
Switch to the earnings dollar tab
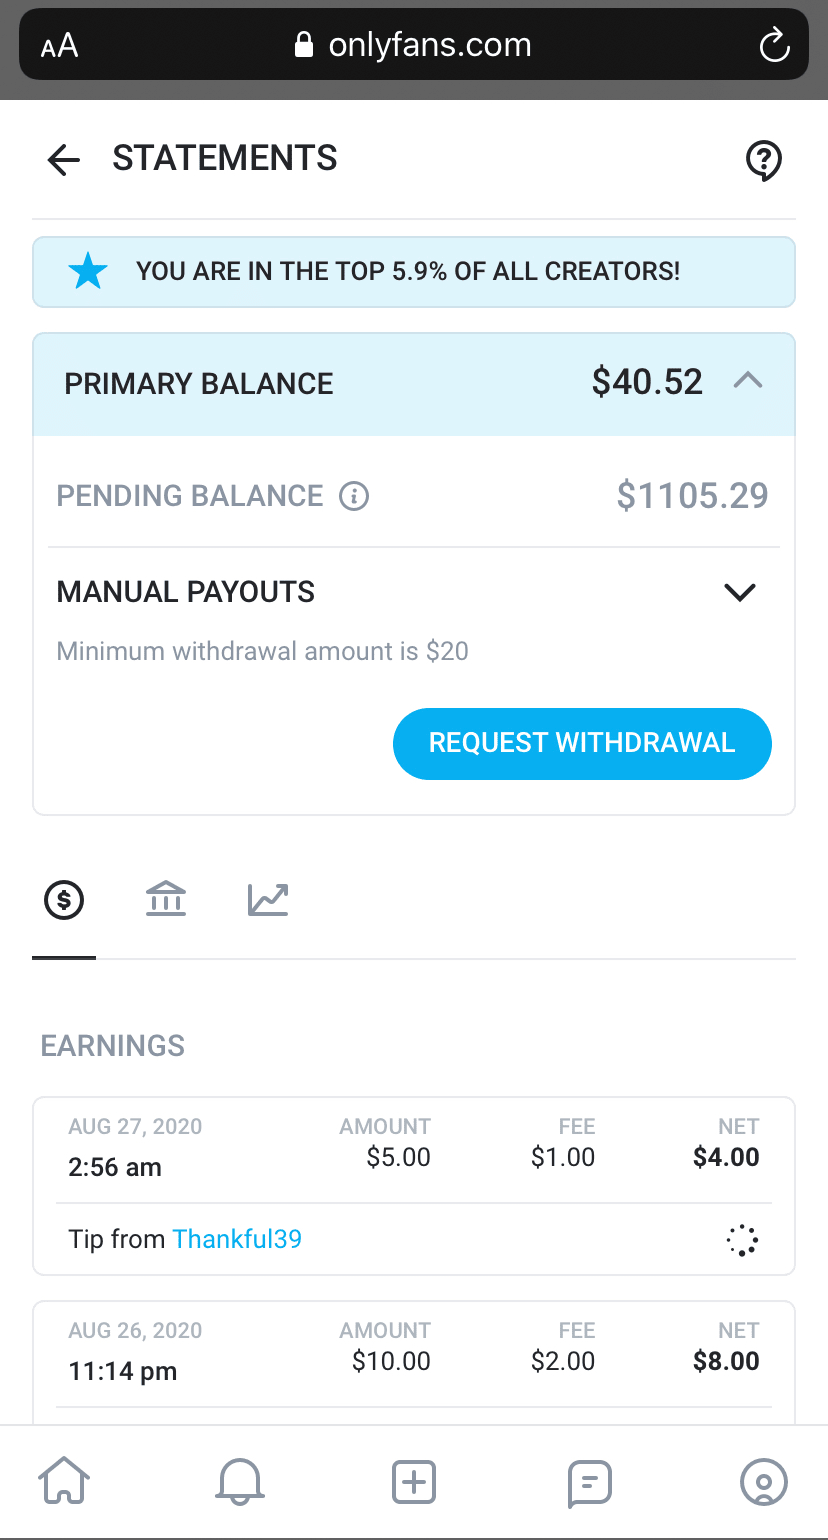[64, 900]
